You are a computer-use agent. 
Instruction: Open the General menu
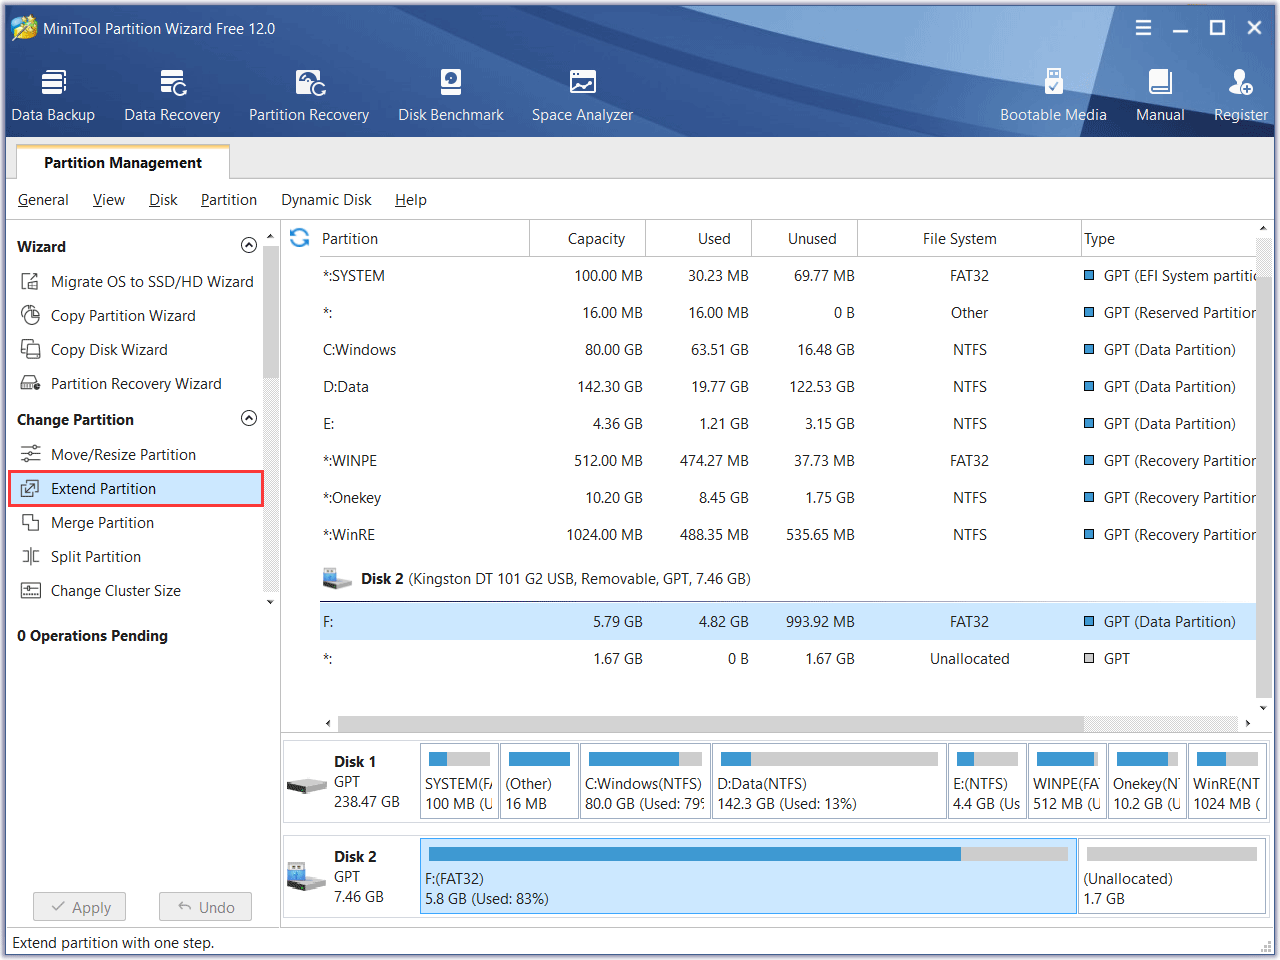click(43, 200)
